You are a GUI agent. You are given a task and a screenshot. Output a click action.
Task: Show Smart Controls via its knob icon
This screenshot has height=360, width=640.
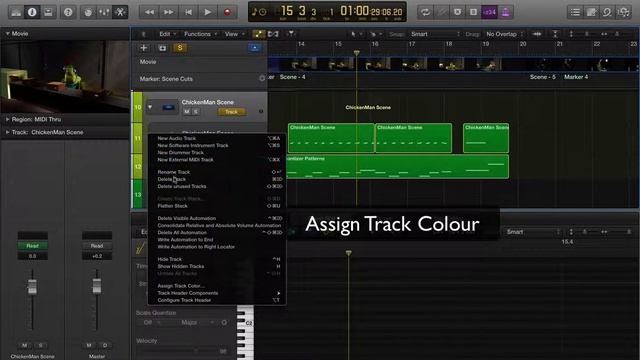click(88, 12)
